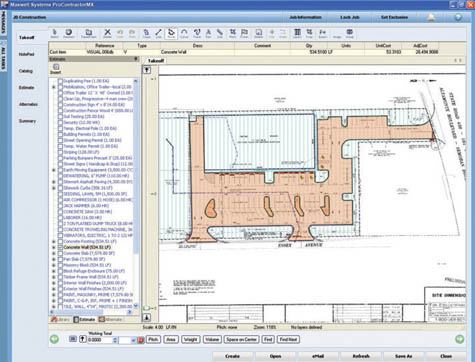
Task: Check the JACK HAMMER checkbox
Action: pyautogui.click(x=60, y=206)
